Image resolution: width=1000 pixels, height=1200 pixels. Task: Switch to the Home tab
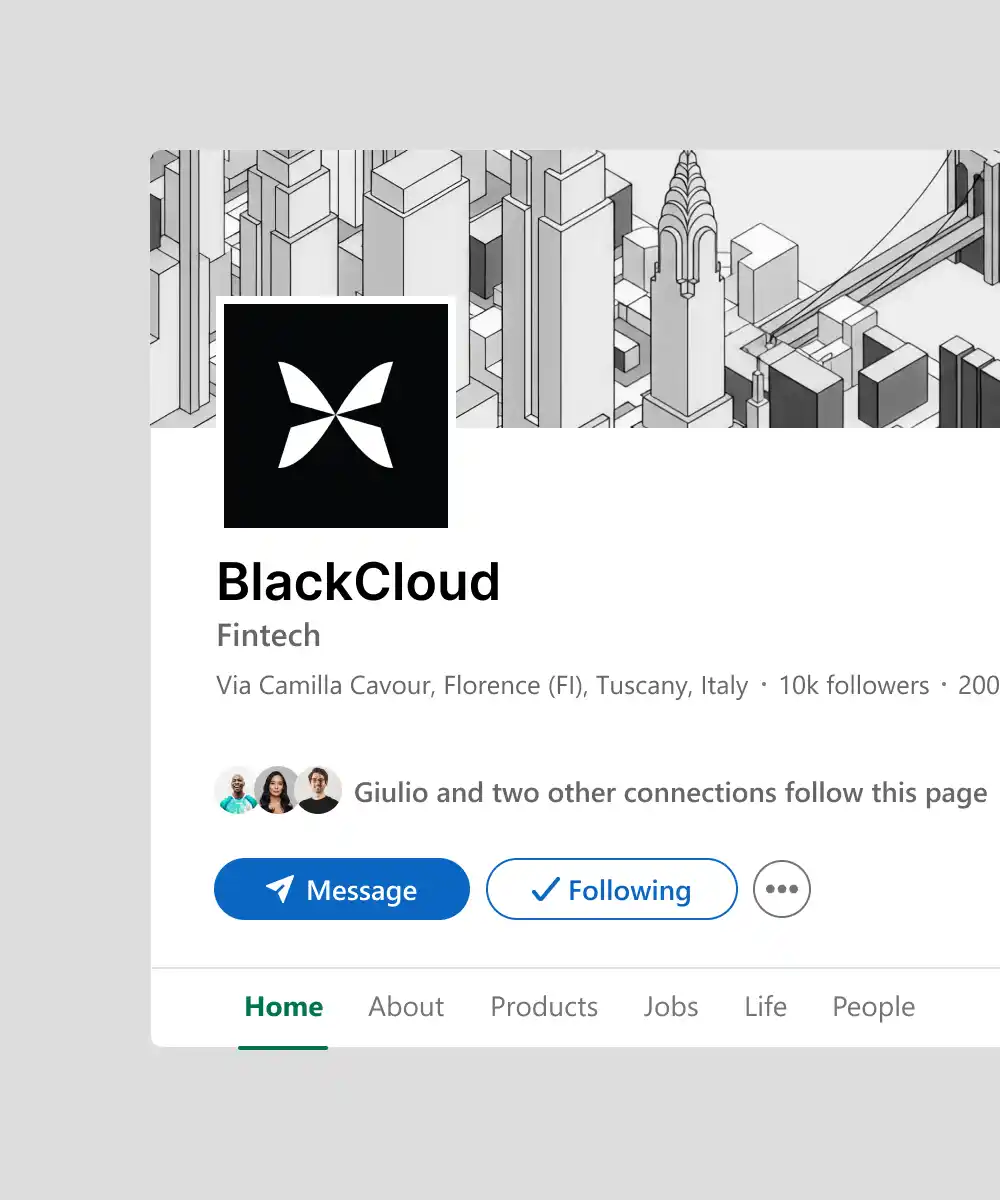click(284, 1007)
